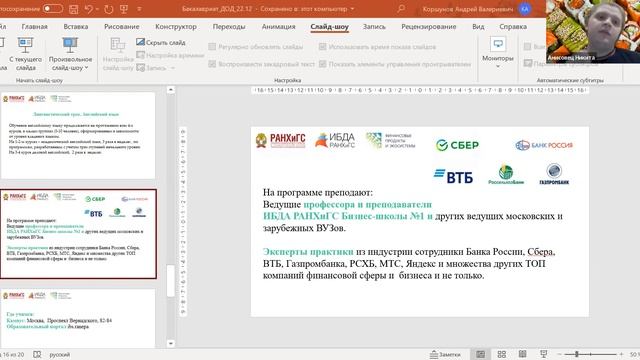Click the Банк России logo on the slide
The height and width of the screenshot is (360, 640).
tap(544, 145)
